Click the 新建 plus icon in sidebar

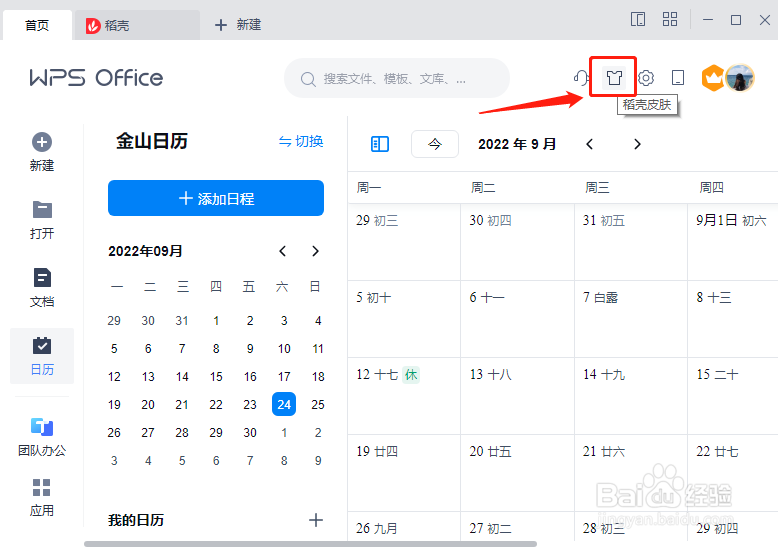pyautogui.click(x=42, y=142)
